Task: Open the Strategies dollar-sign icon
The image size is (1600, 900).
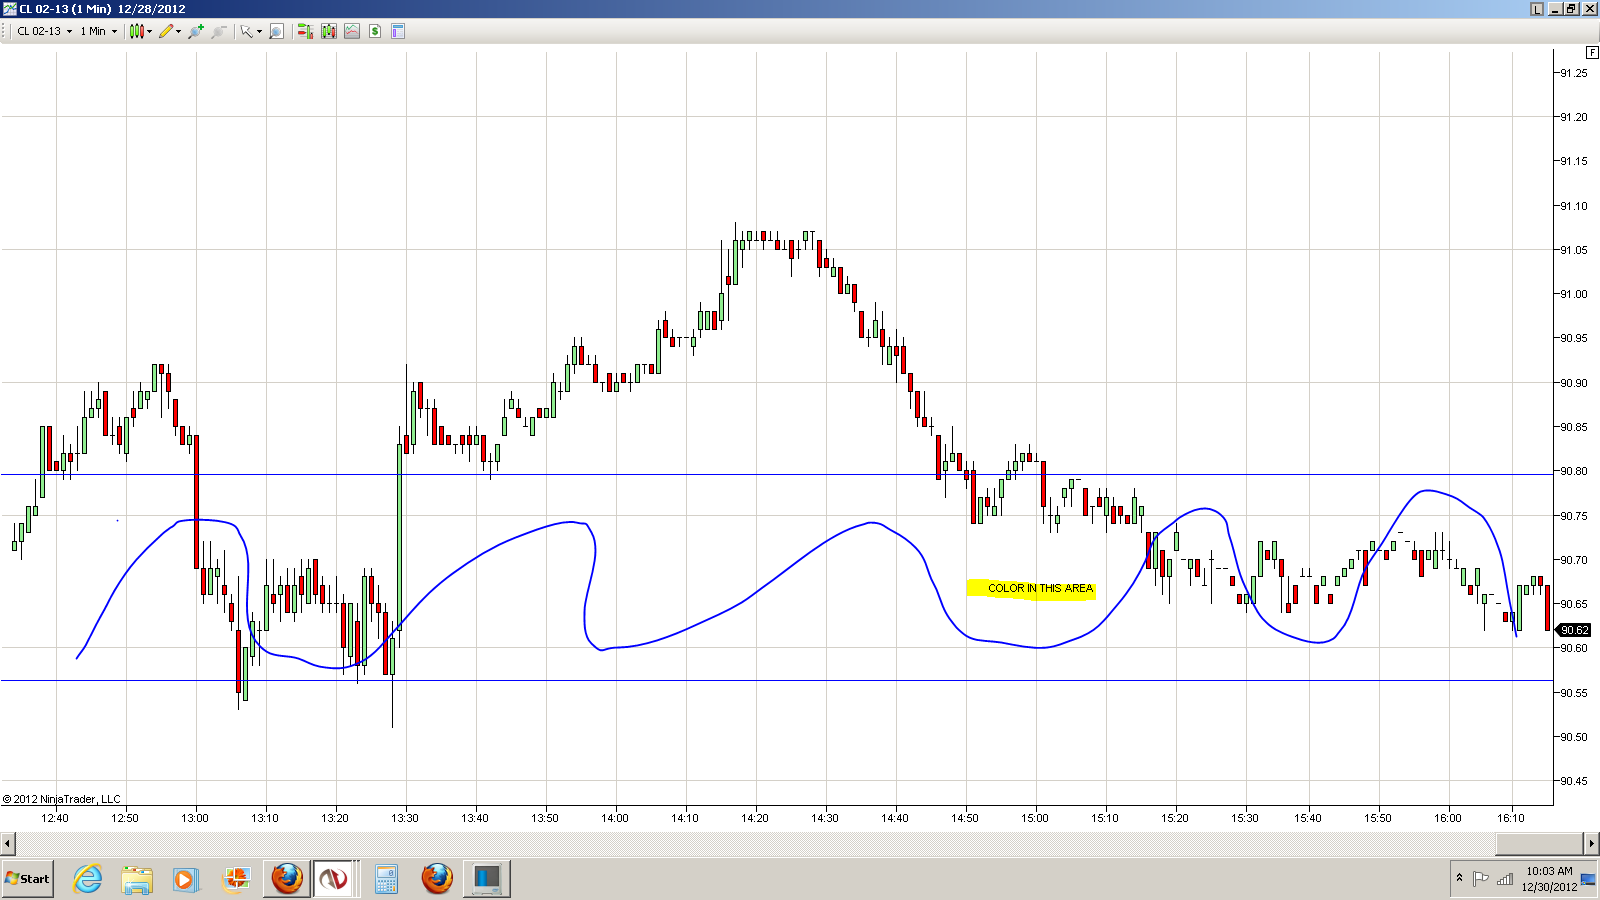Action: (375, 31)
